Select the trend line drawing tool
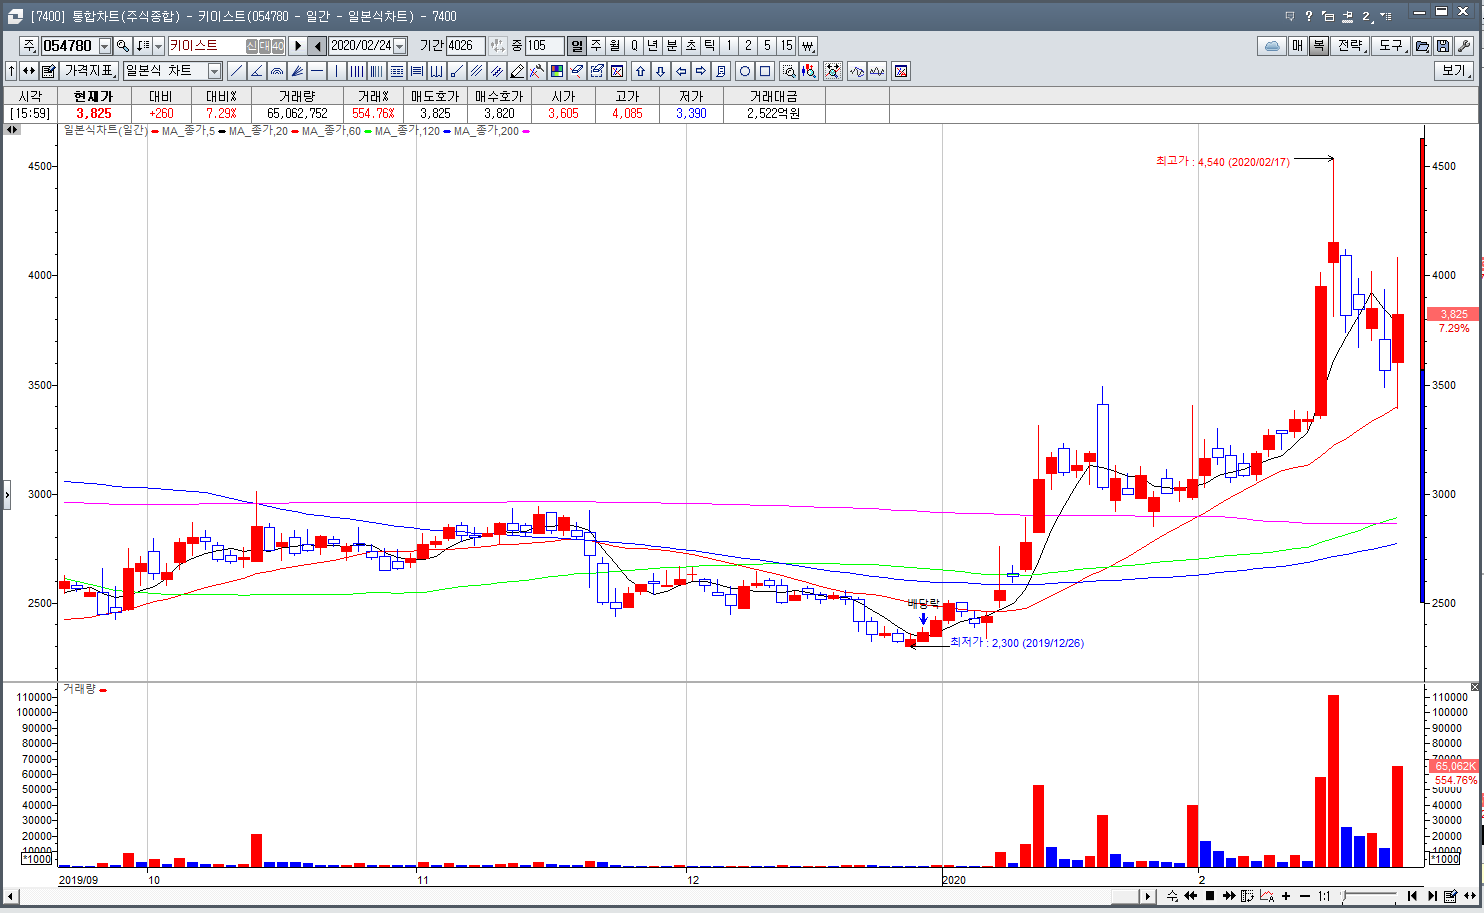Screen dimensions: 1484x913 [x=237, y=71]
